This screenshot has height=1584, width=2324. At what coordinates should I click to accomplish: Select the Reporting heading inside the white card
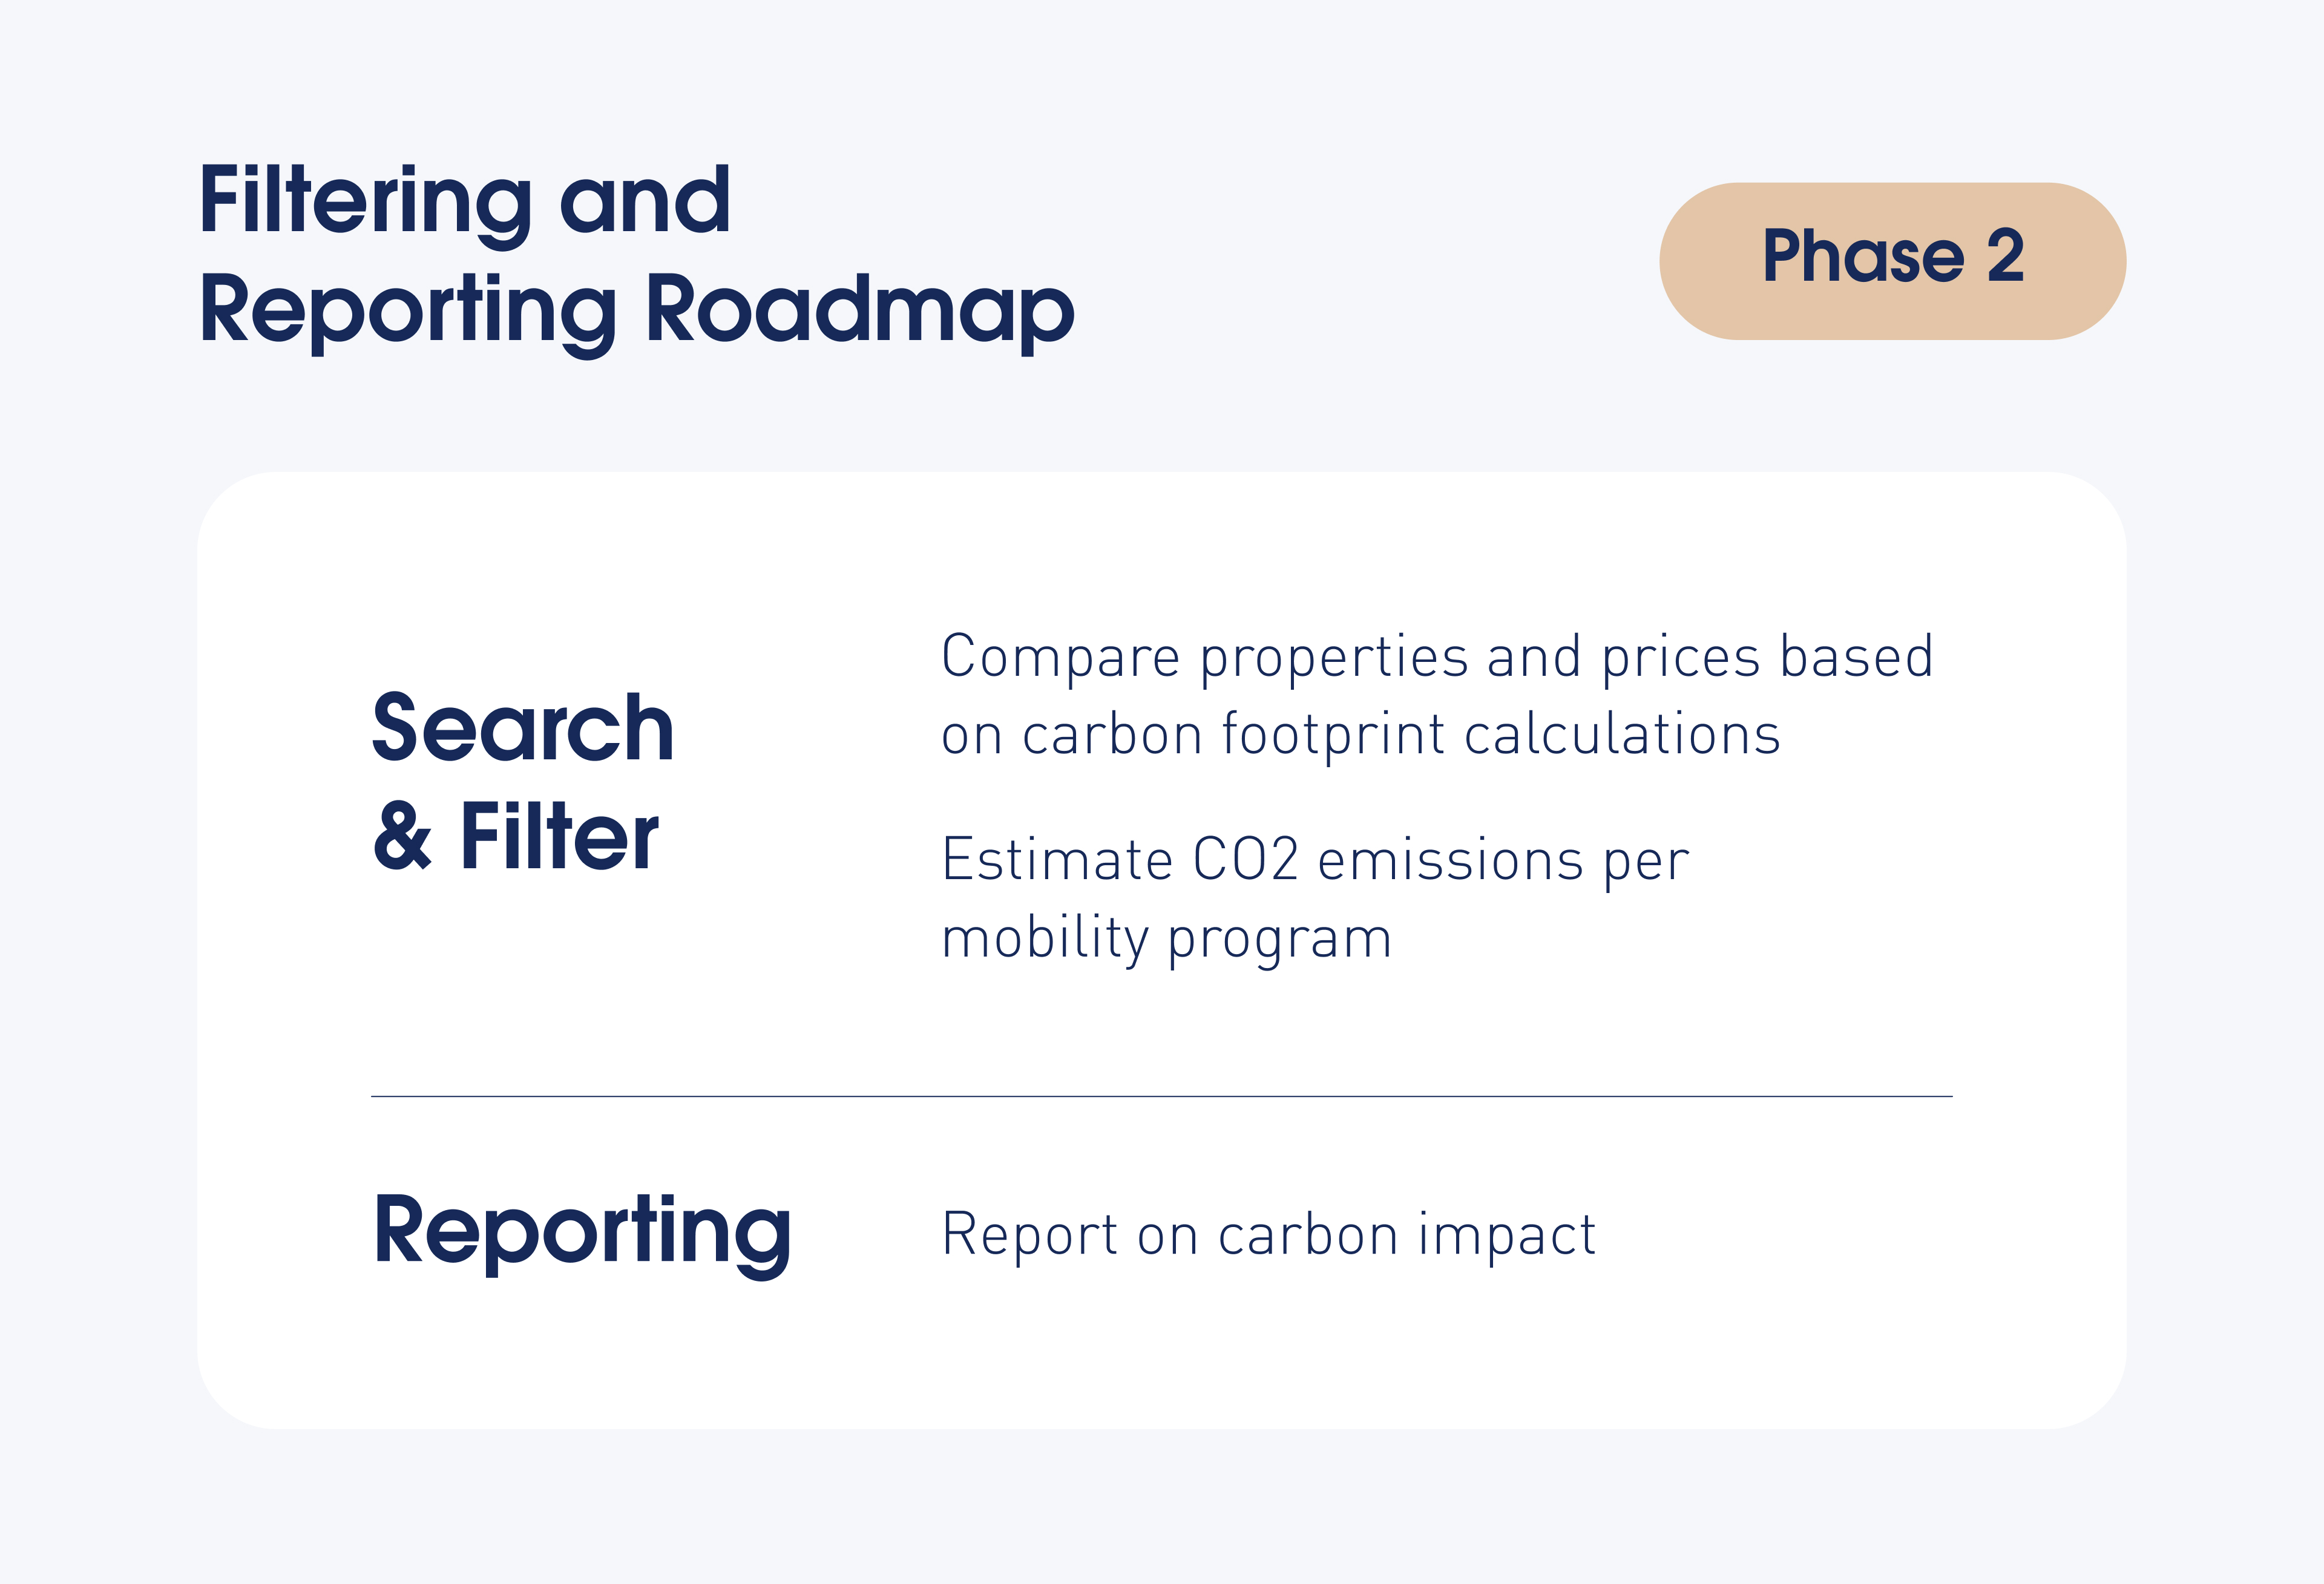pos(582,1234)
